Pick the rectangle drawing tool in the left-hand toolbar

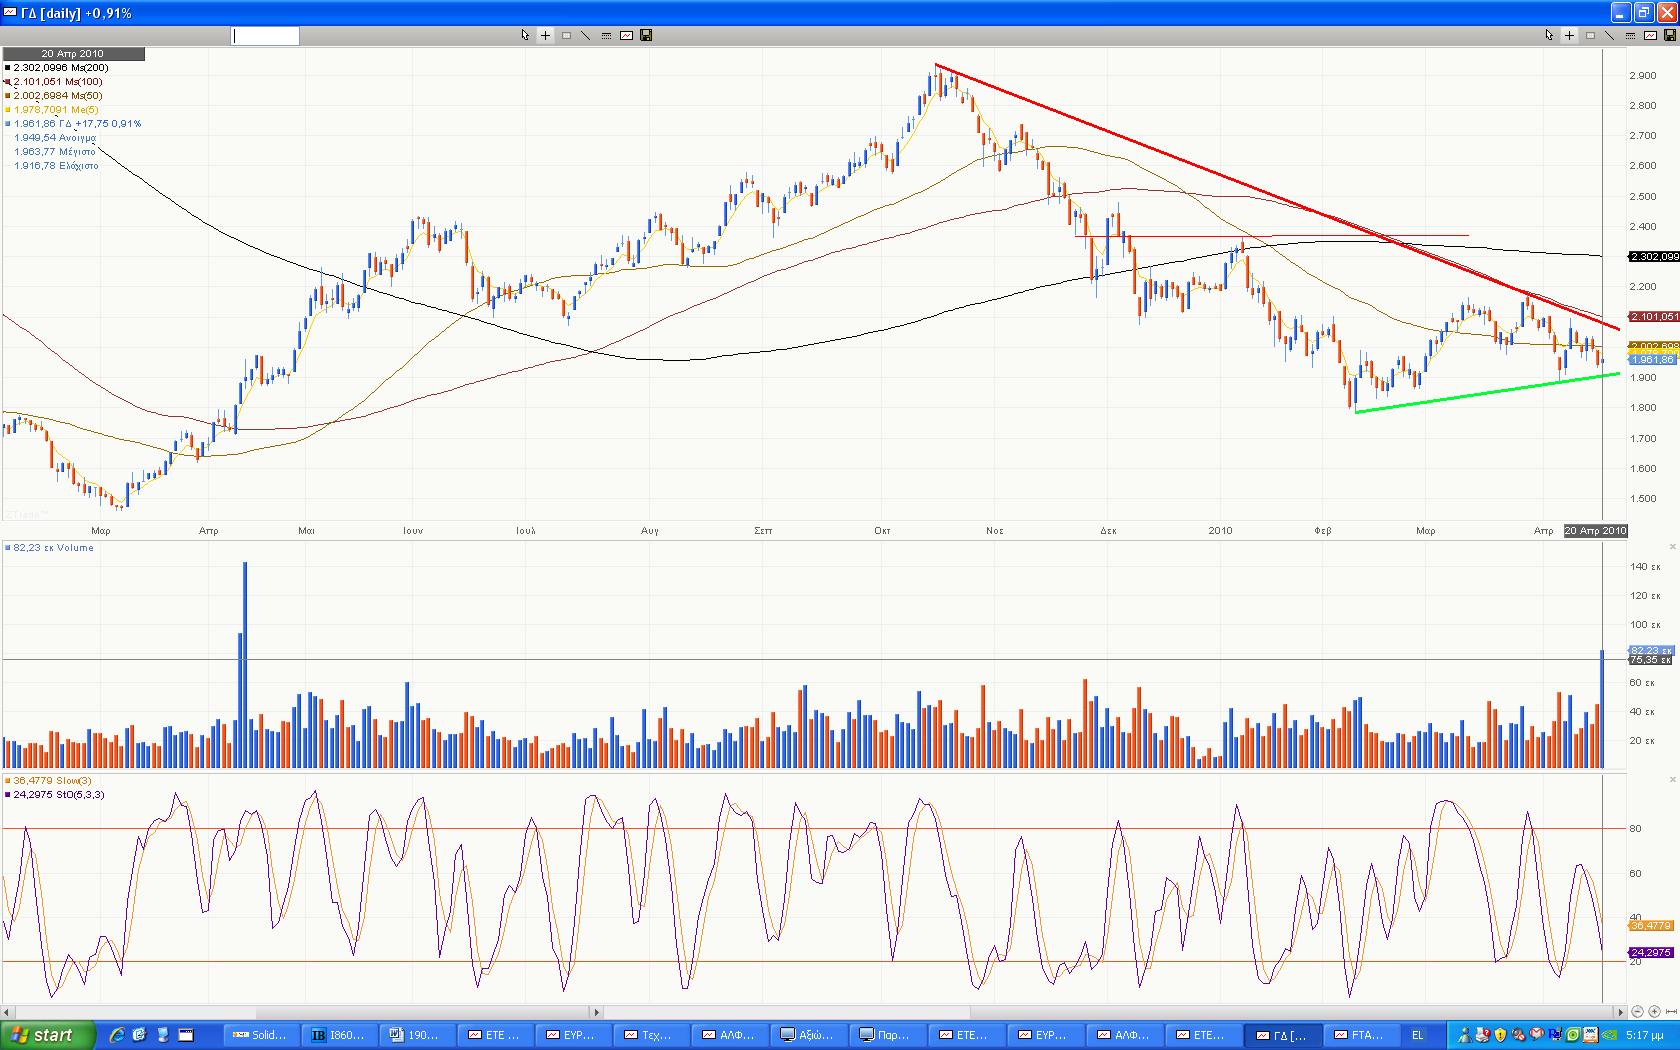pyautogui.click(x=566, y=35)
